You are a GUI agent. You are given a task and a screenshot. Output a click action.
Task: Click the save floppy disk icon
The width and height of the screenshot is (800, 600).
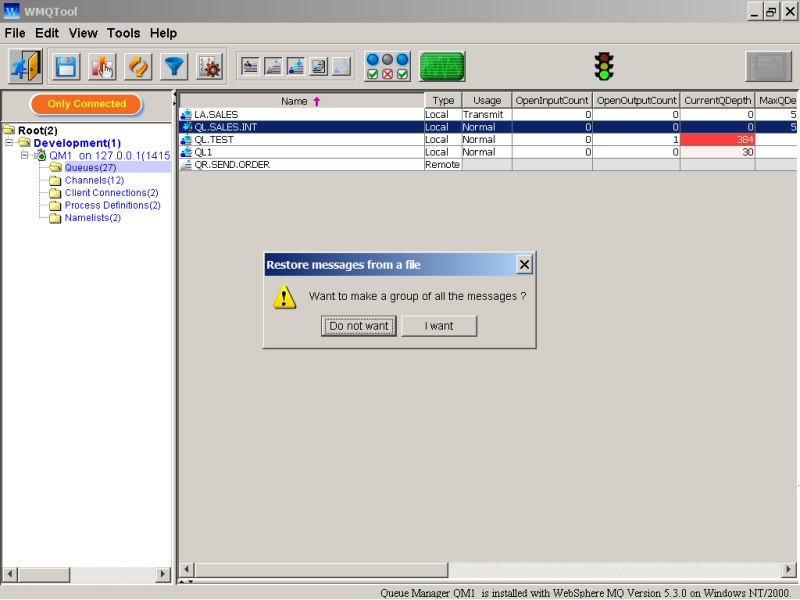[66, 67]
